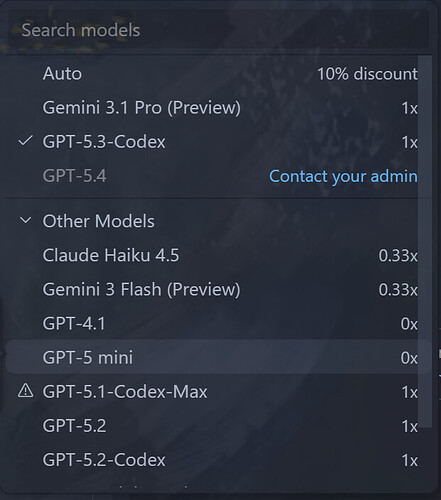Select the GPT-4.1 model
Image resolution: width=441 pixels, height=500 pixels.
pyautogui.click(x=218, y=323)
